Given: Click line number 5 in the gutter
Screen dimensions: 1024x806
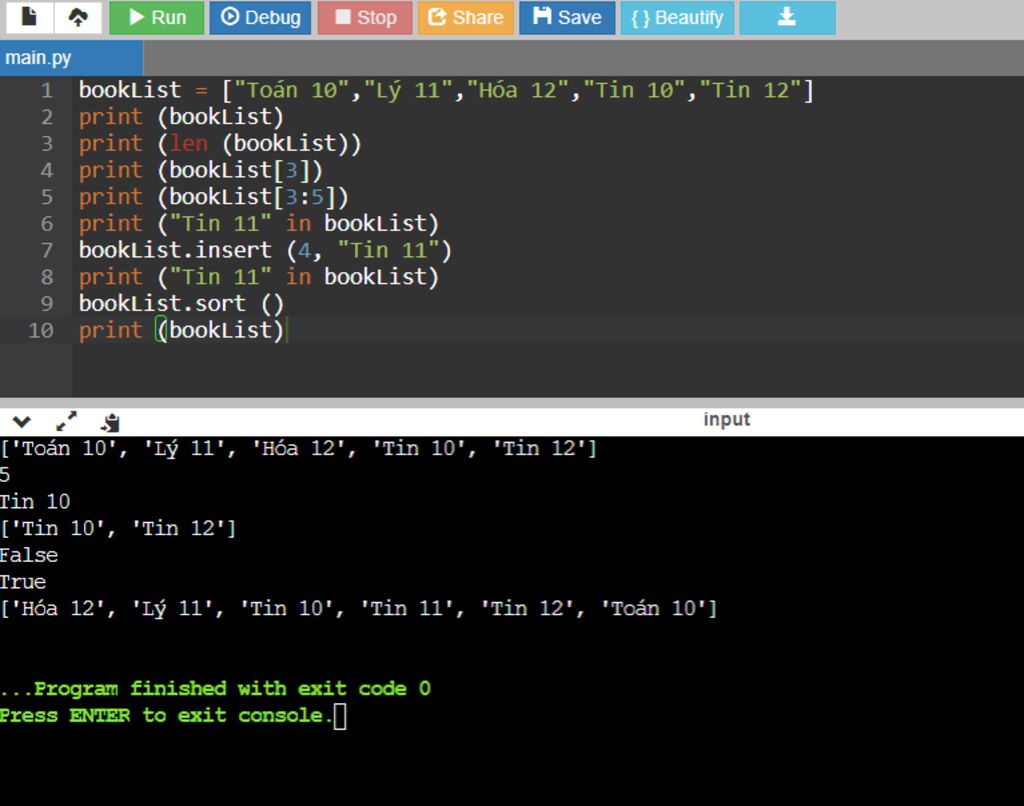Looking at the screenshot, I should tap(46, 197).
